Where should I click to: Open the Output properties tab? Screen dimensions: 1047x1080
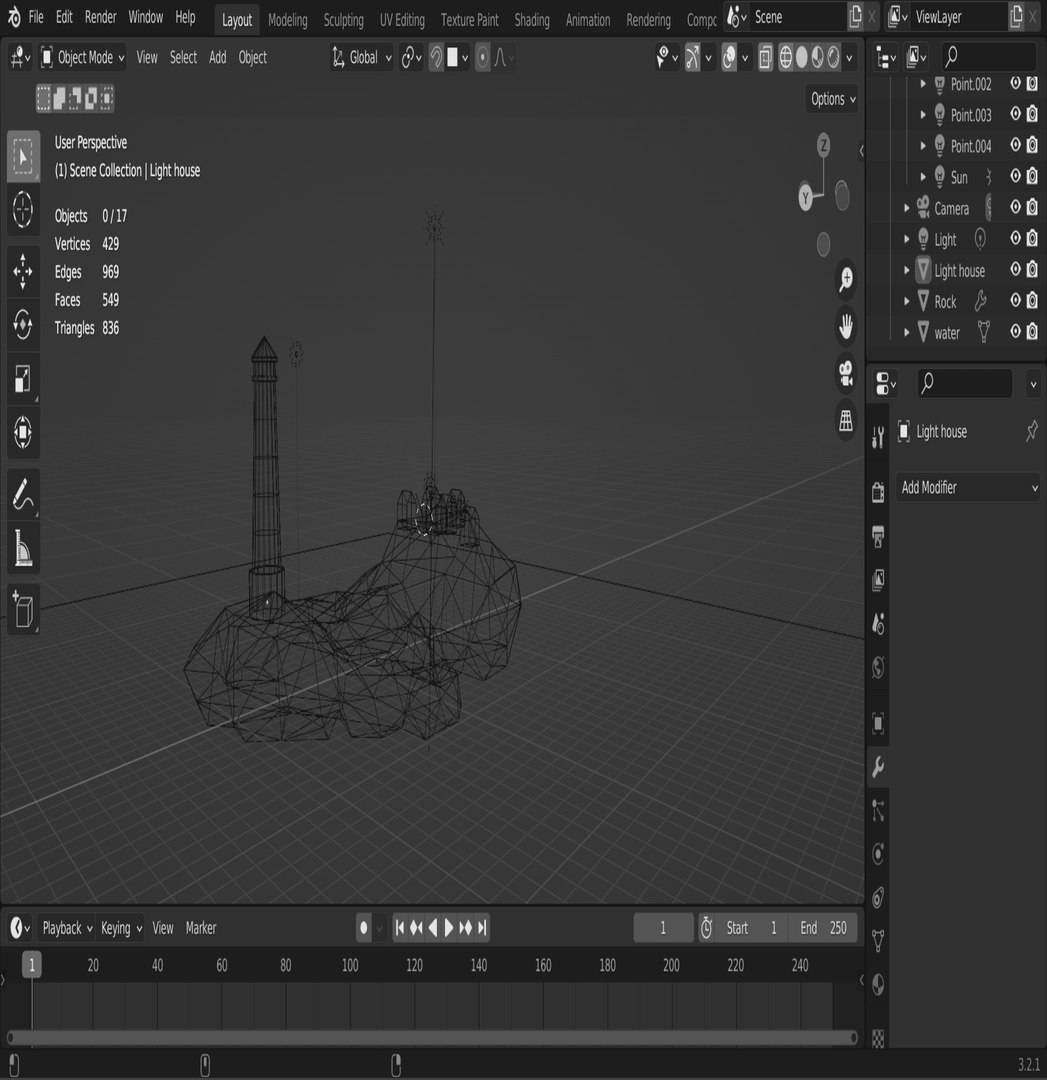click(878, 536)
